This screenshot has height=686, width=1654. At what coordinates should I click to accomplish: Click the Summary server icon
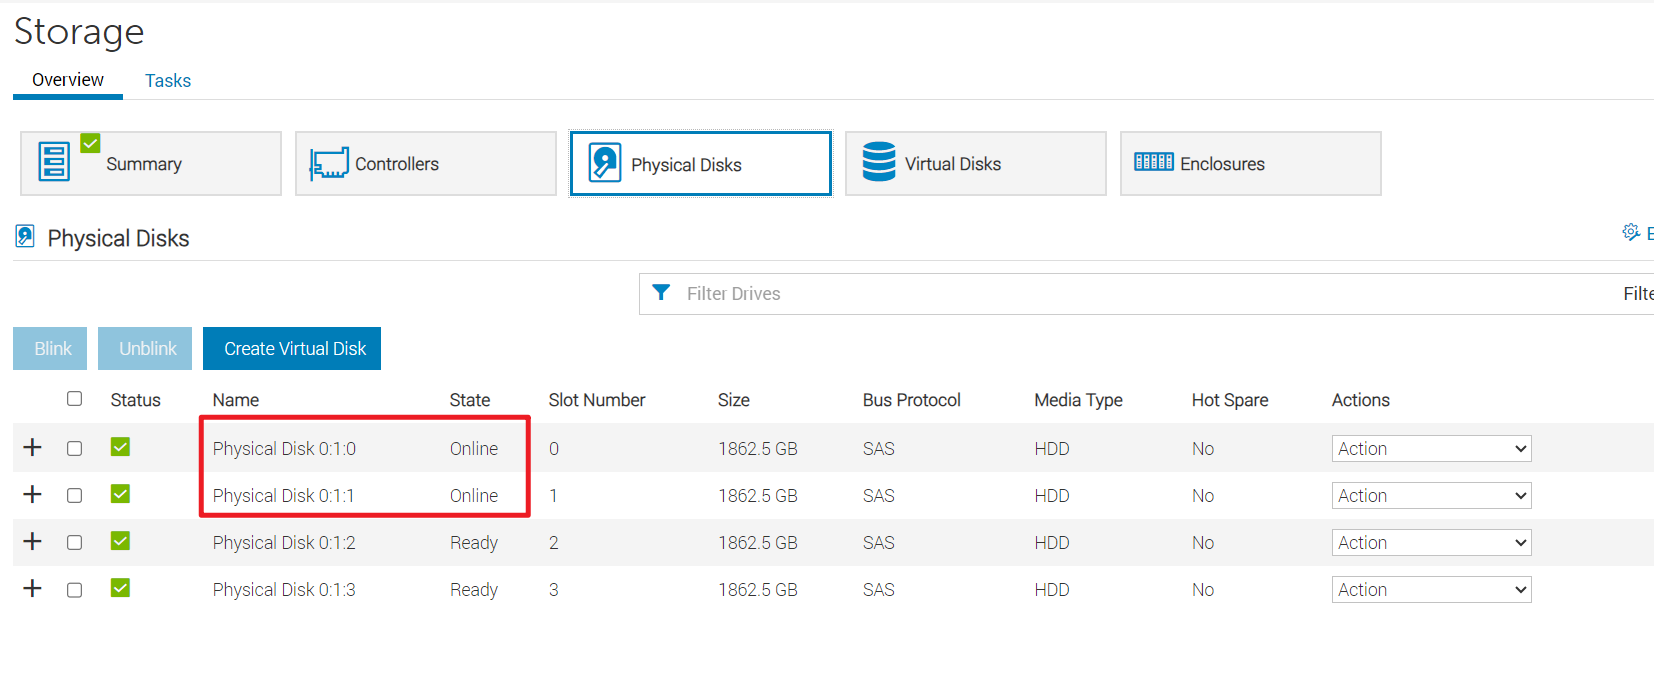pos(54,161)
